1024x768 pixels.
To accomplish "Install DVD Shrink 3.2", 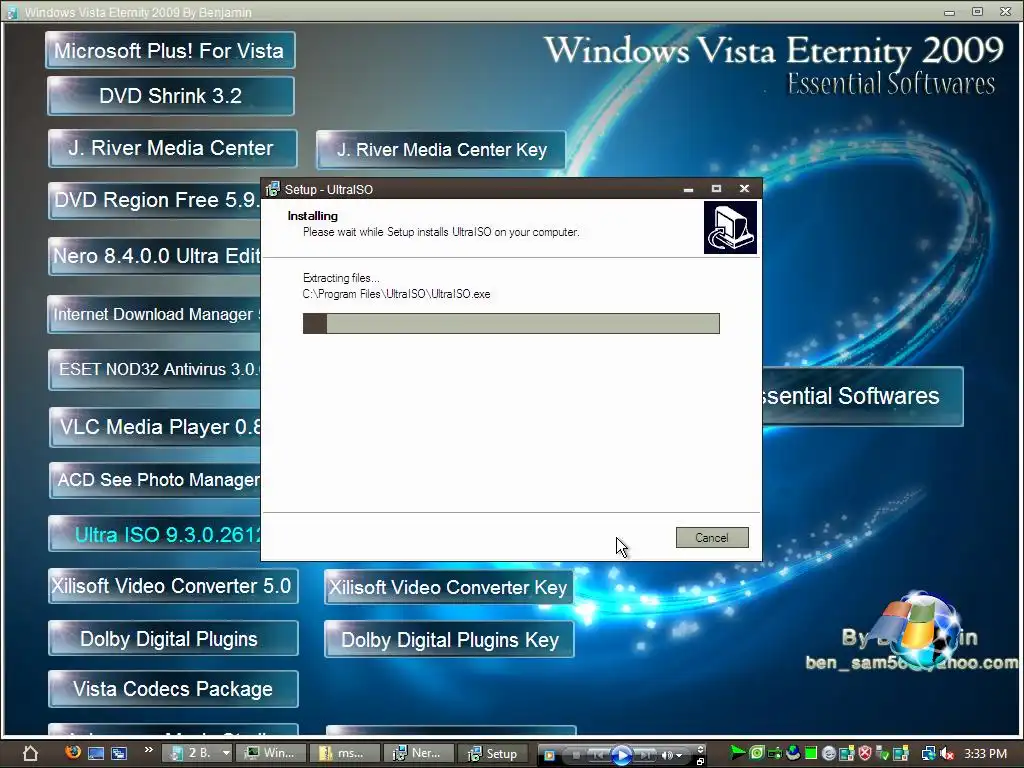I will 170,96.
